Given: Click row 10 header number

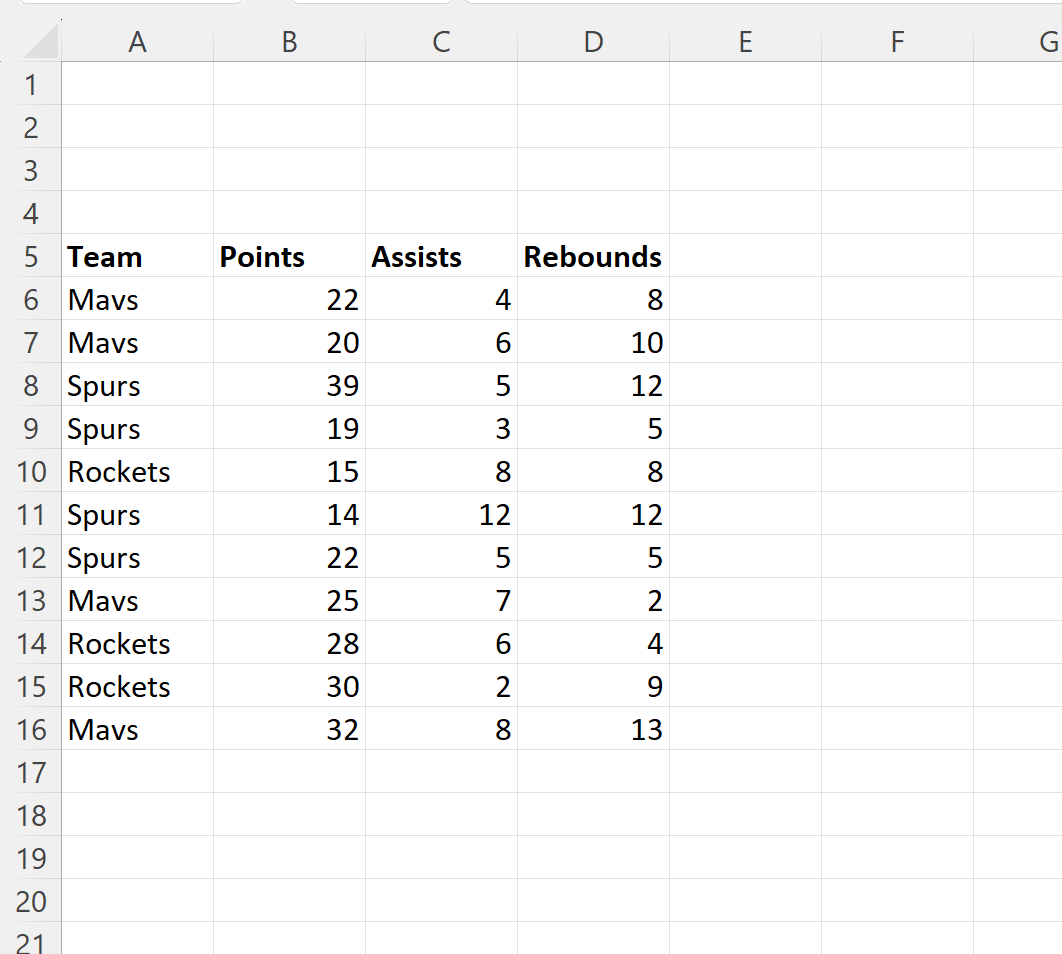Looking at the screenshot, I should (31, 472).
